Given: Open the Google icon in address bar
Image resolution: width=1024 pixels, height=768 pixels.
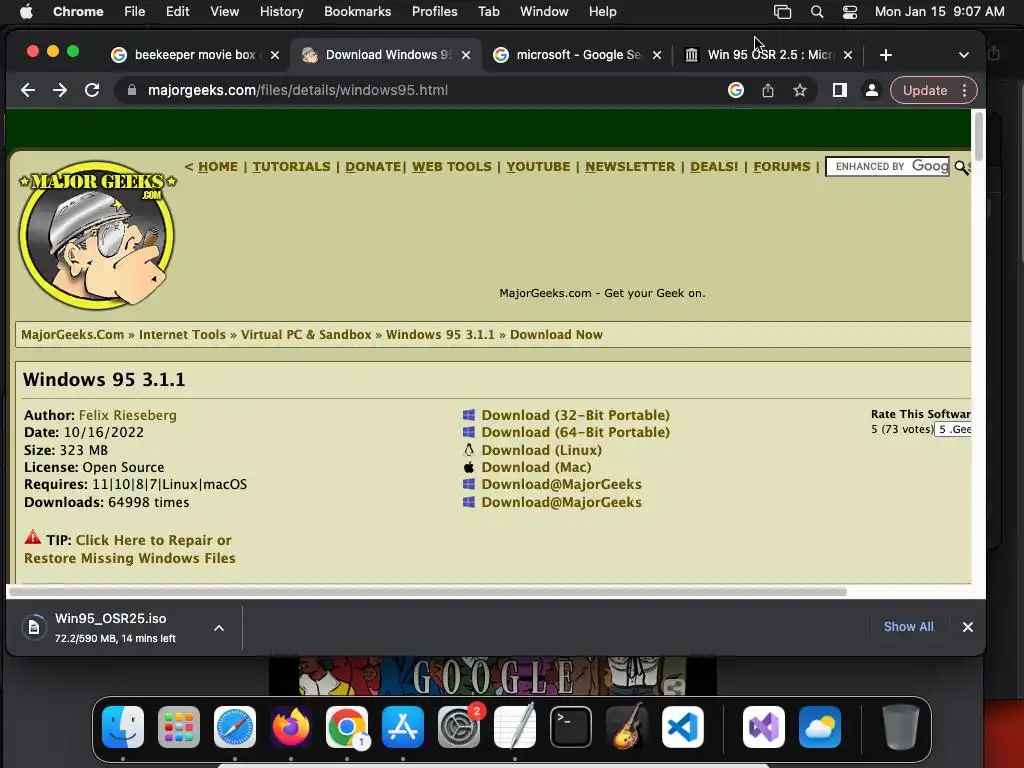Looking at the screenshot, I should click(x=736, y=90).
